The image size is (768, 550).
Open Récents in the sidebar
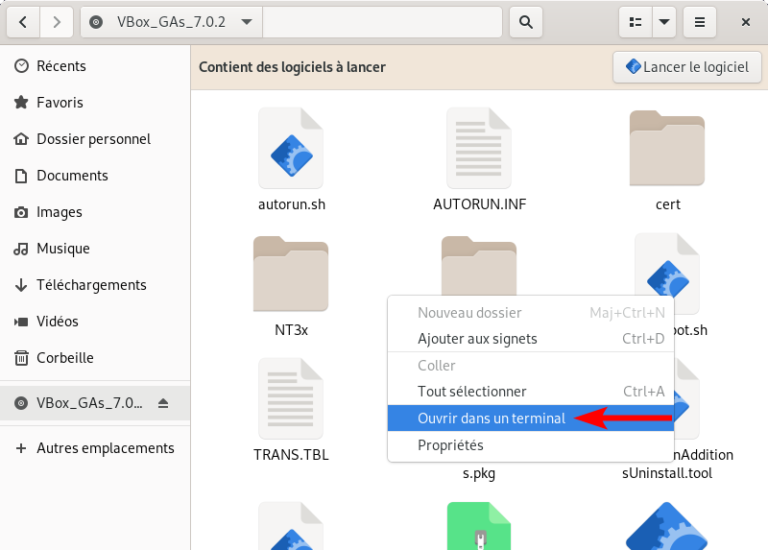point(95,66)
